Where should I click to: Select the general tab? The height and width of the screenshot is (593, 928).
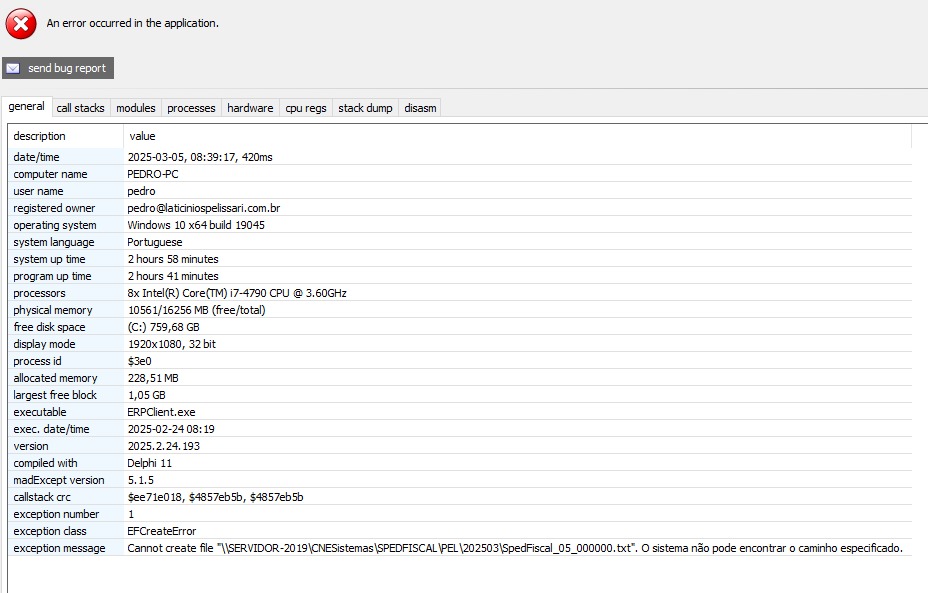(26, 107)
